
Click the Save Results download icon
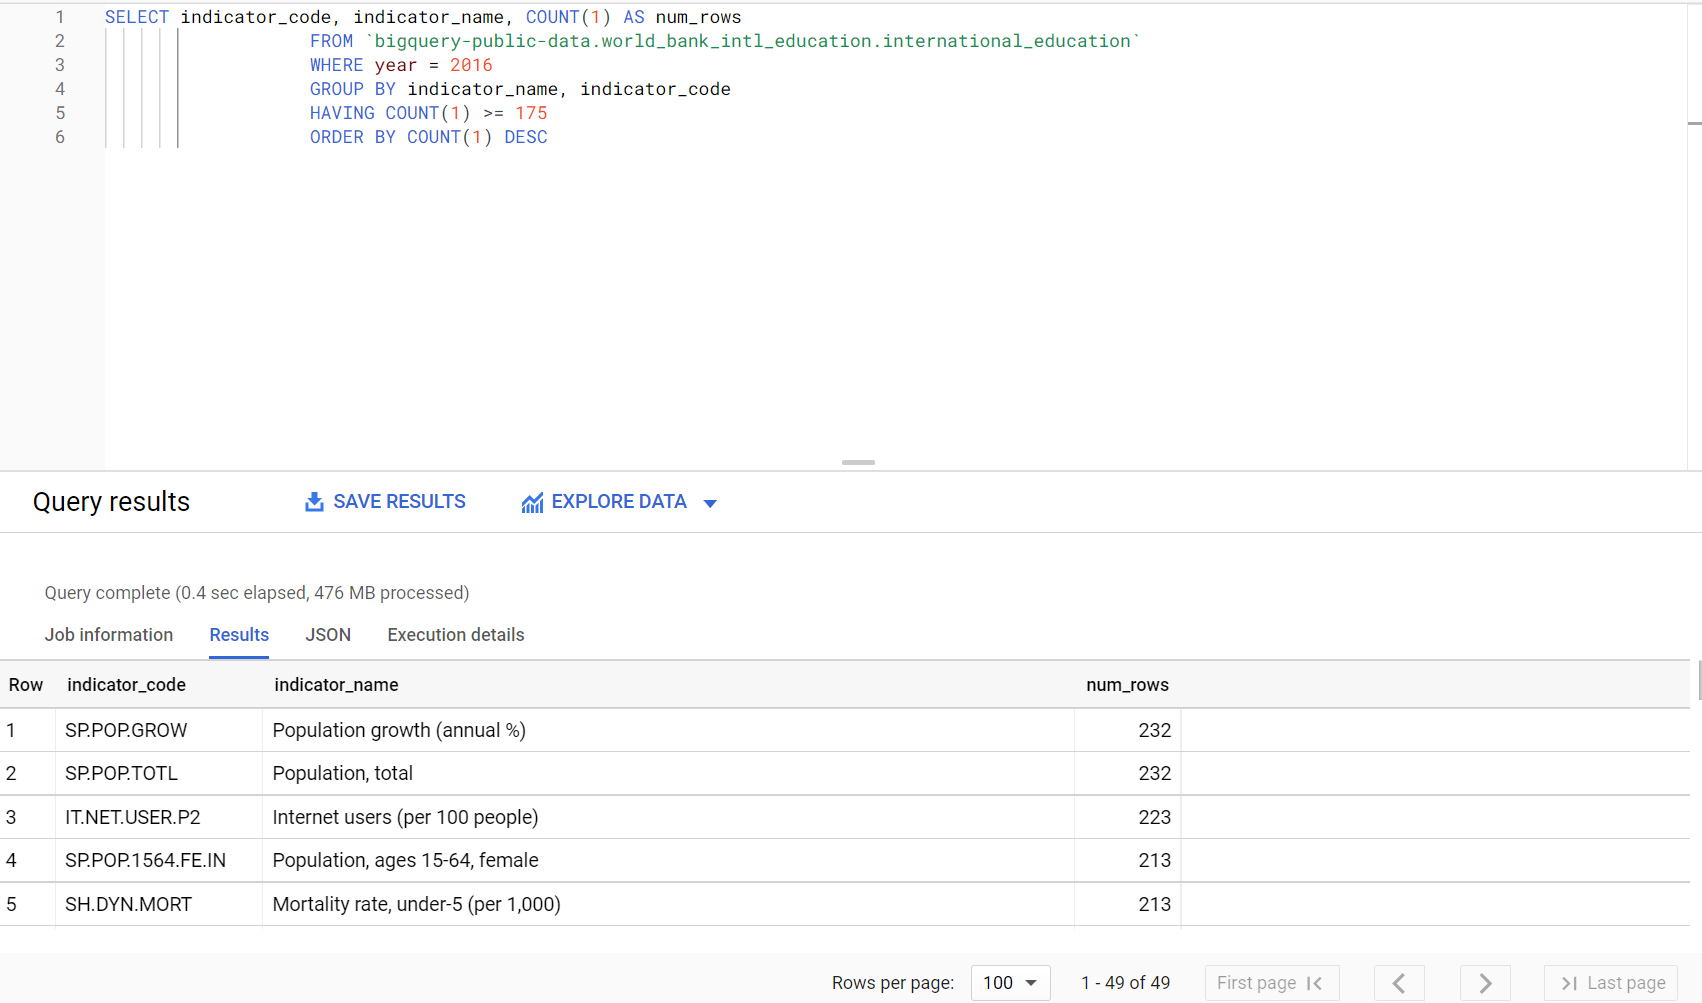314,502
